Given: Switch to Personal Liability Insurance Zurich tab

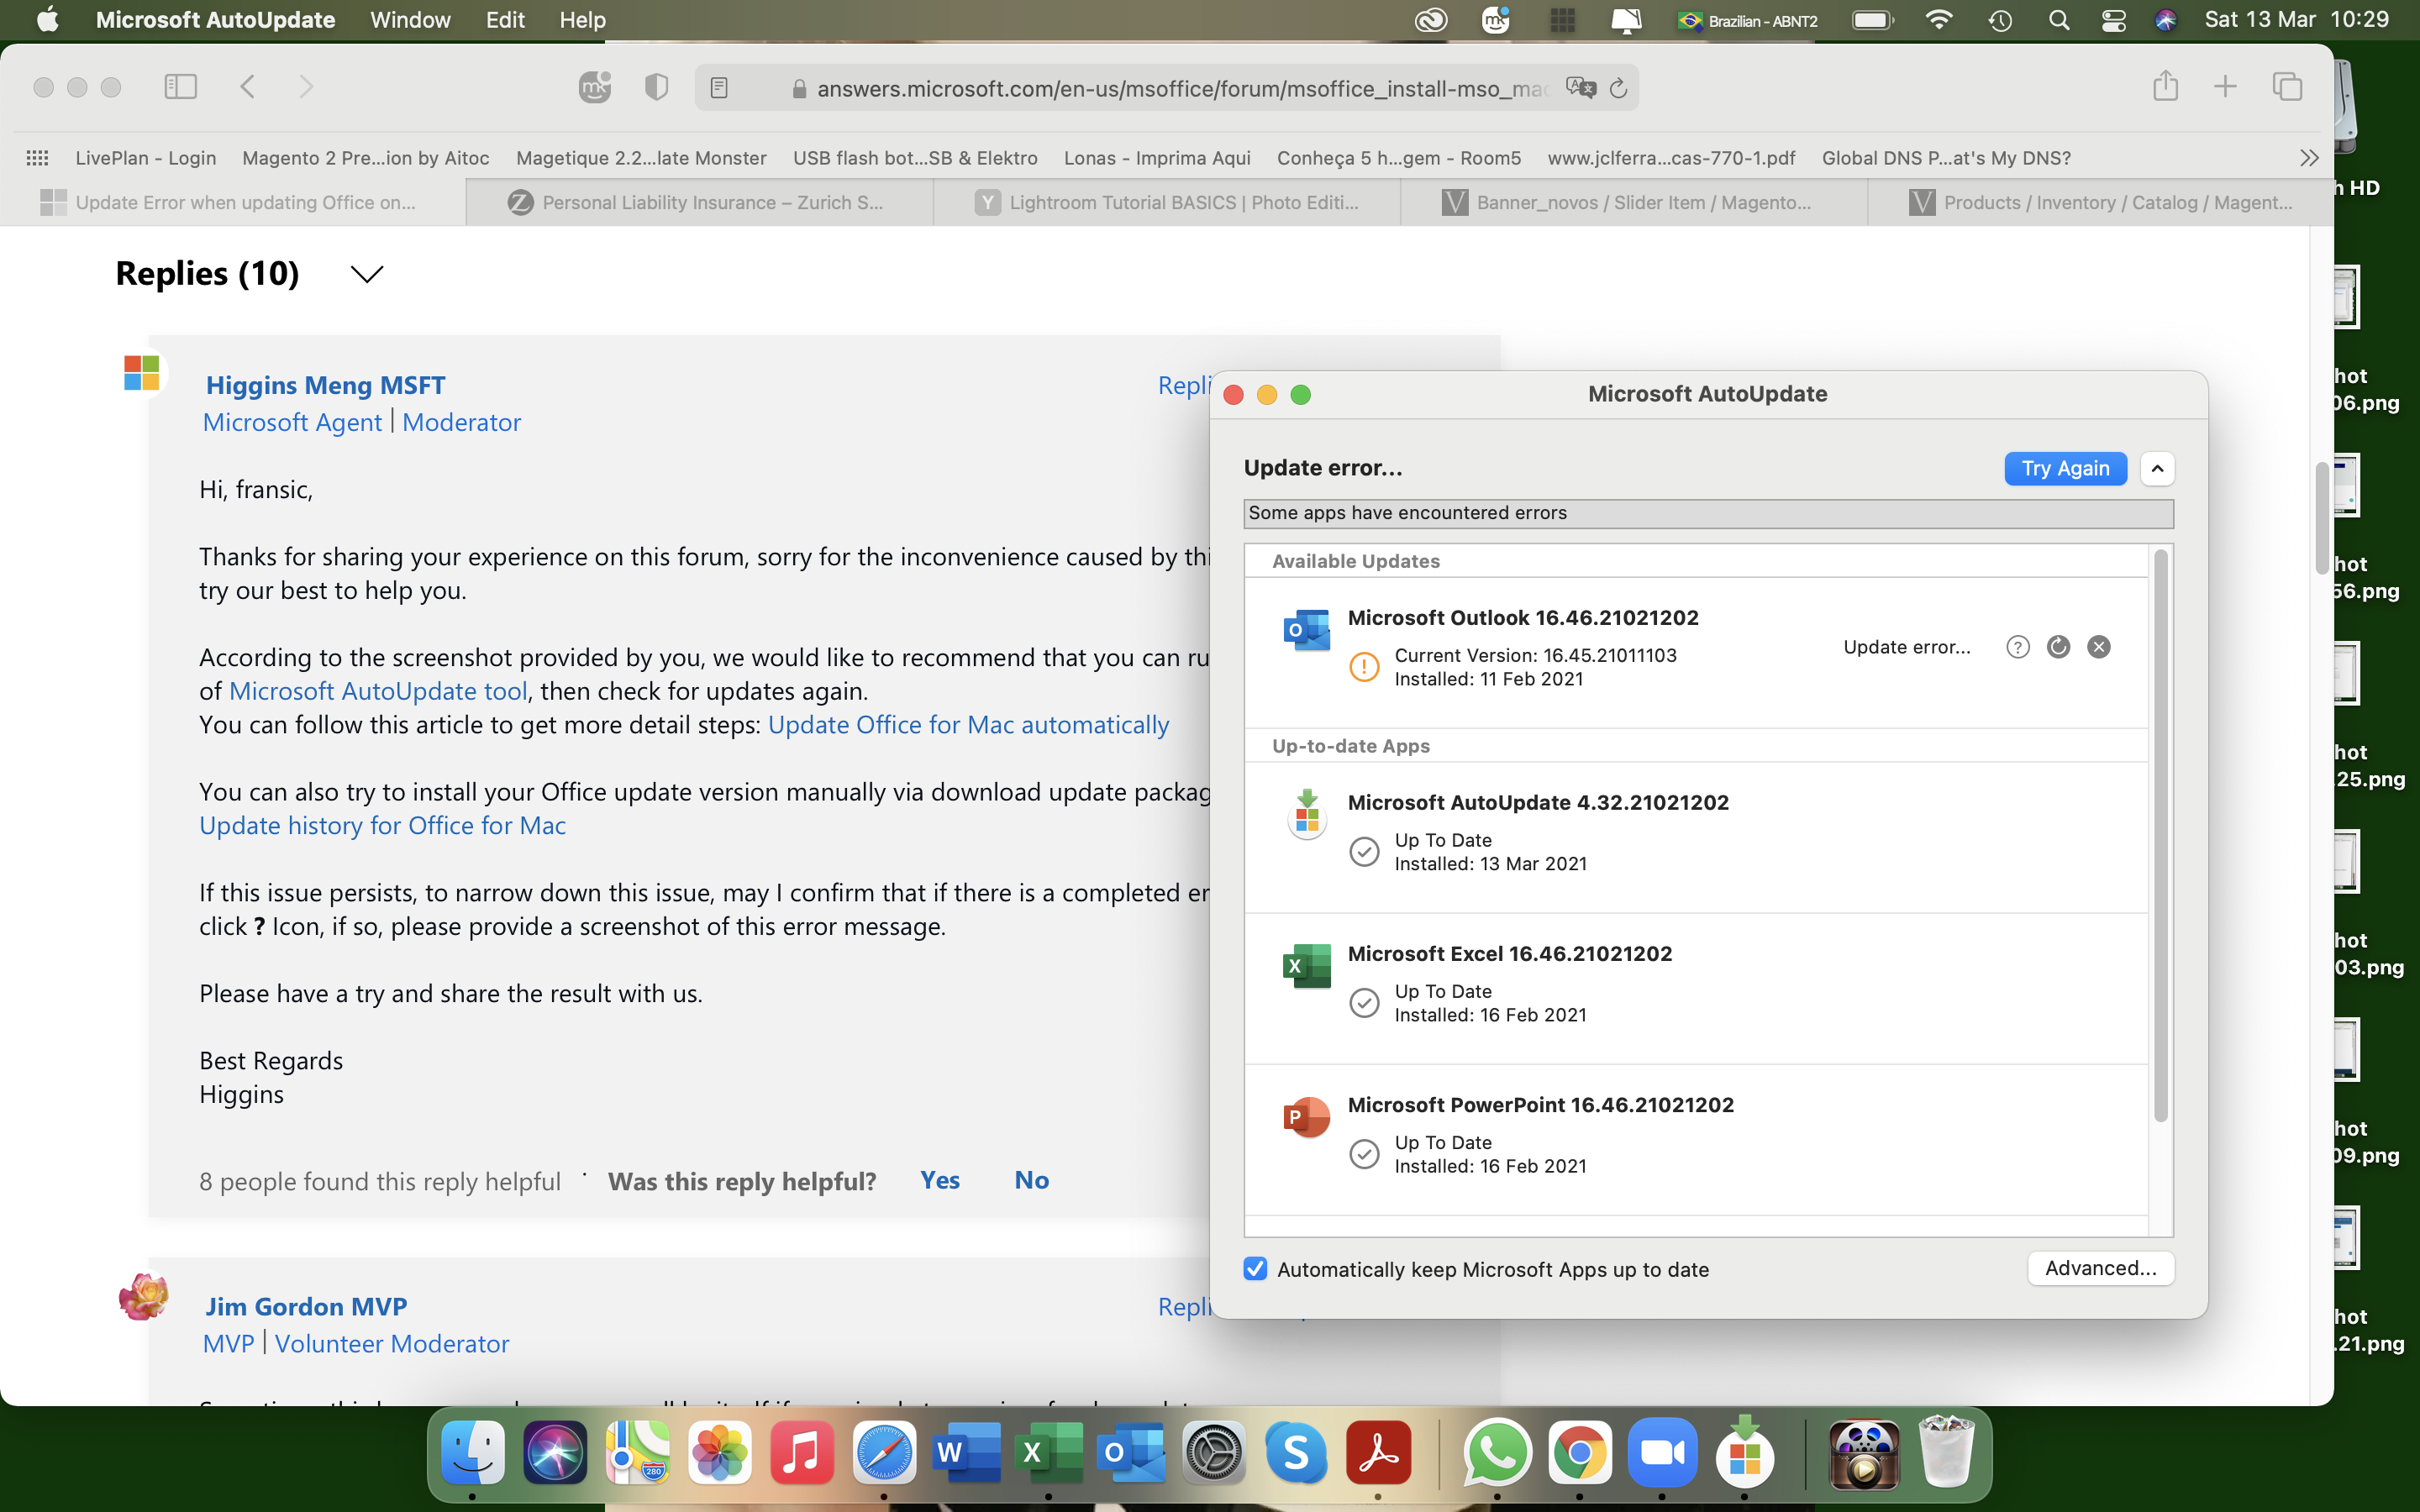Looking at the screenshot, I should [x=700, y=203].
